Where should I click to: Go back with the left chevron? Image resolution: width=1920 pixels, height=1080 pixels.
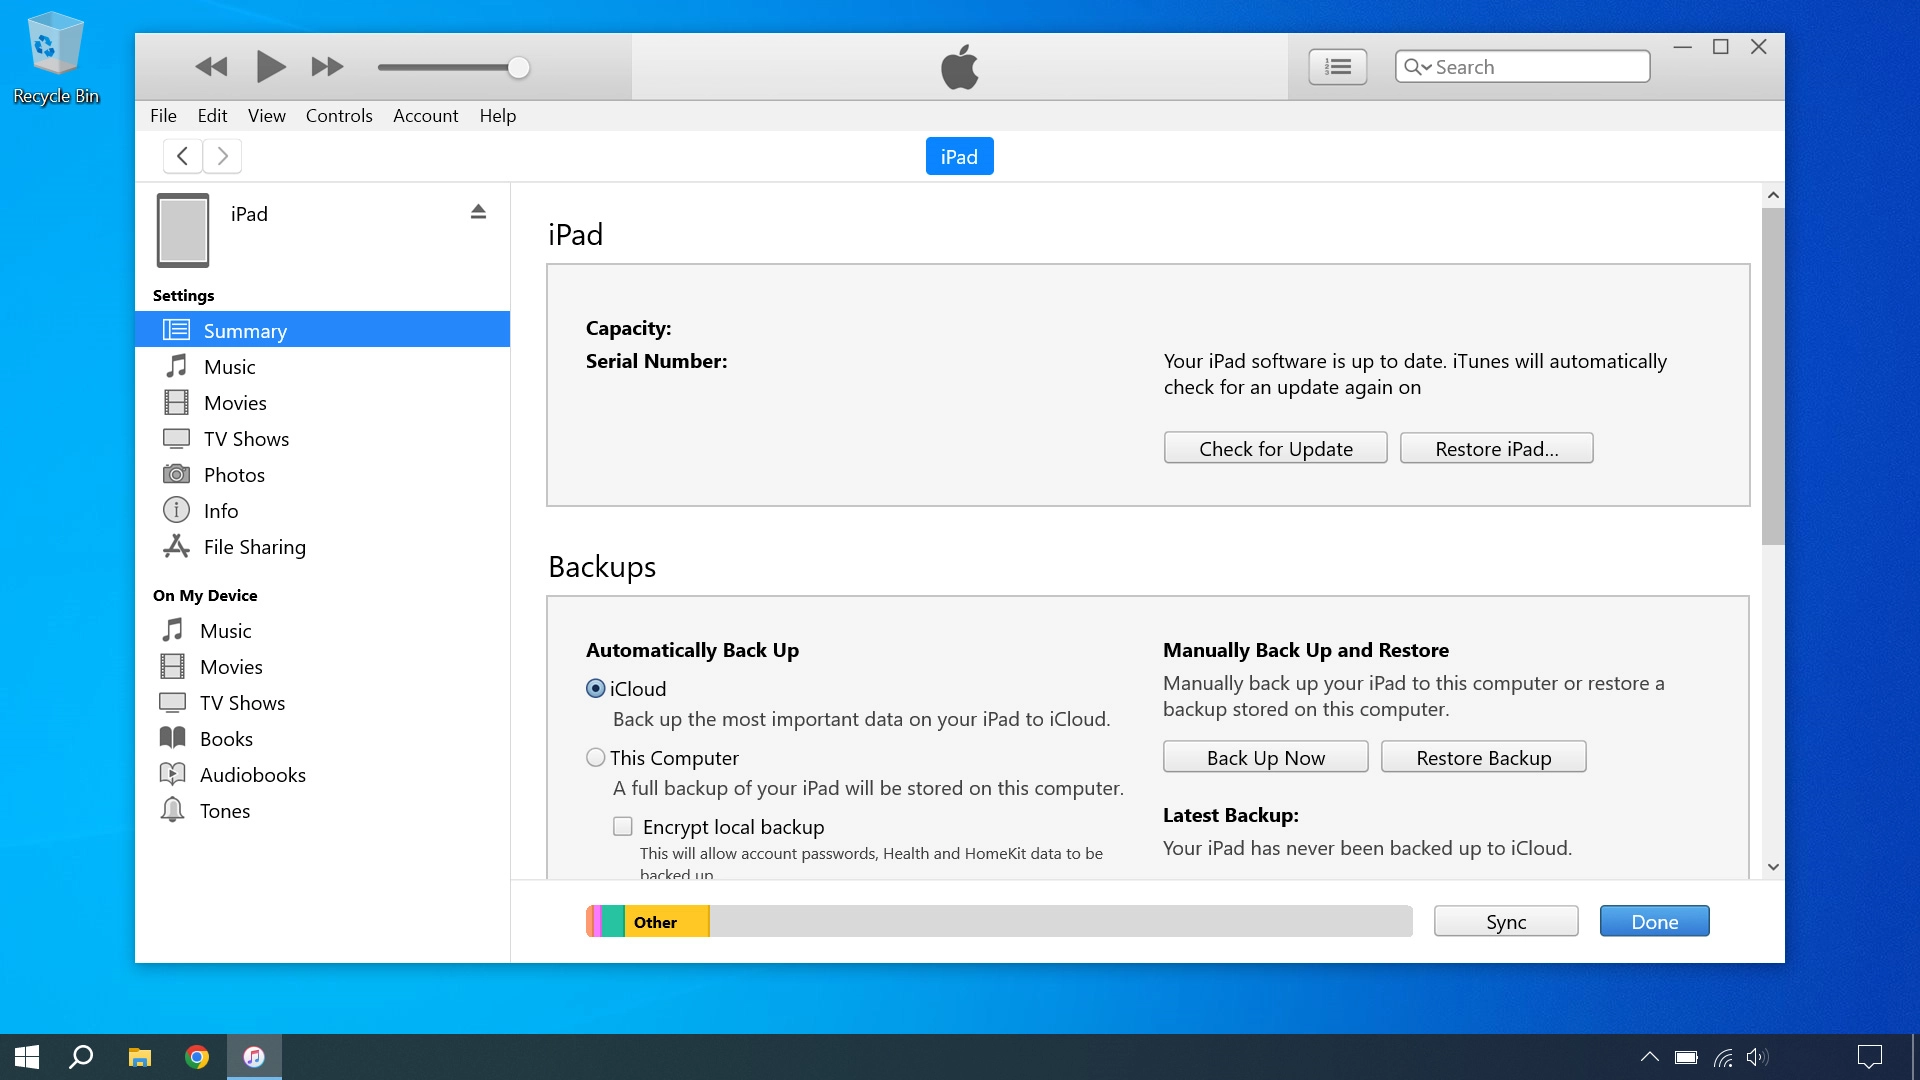pos(182,156)
